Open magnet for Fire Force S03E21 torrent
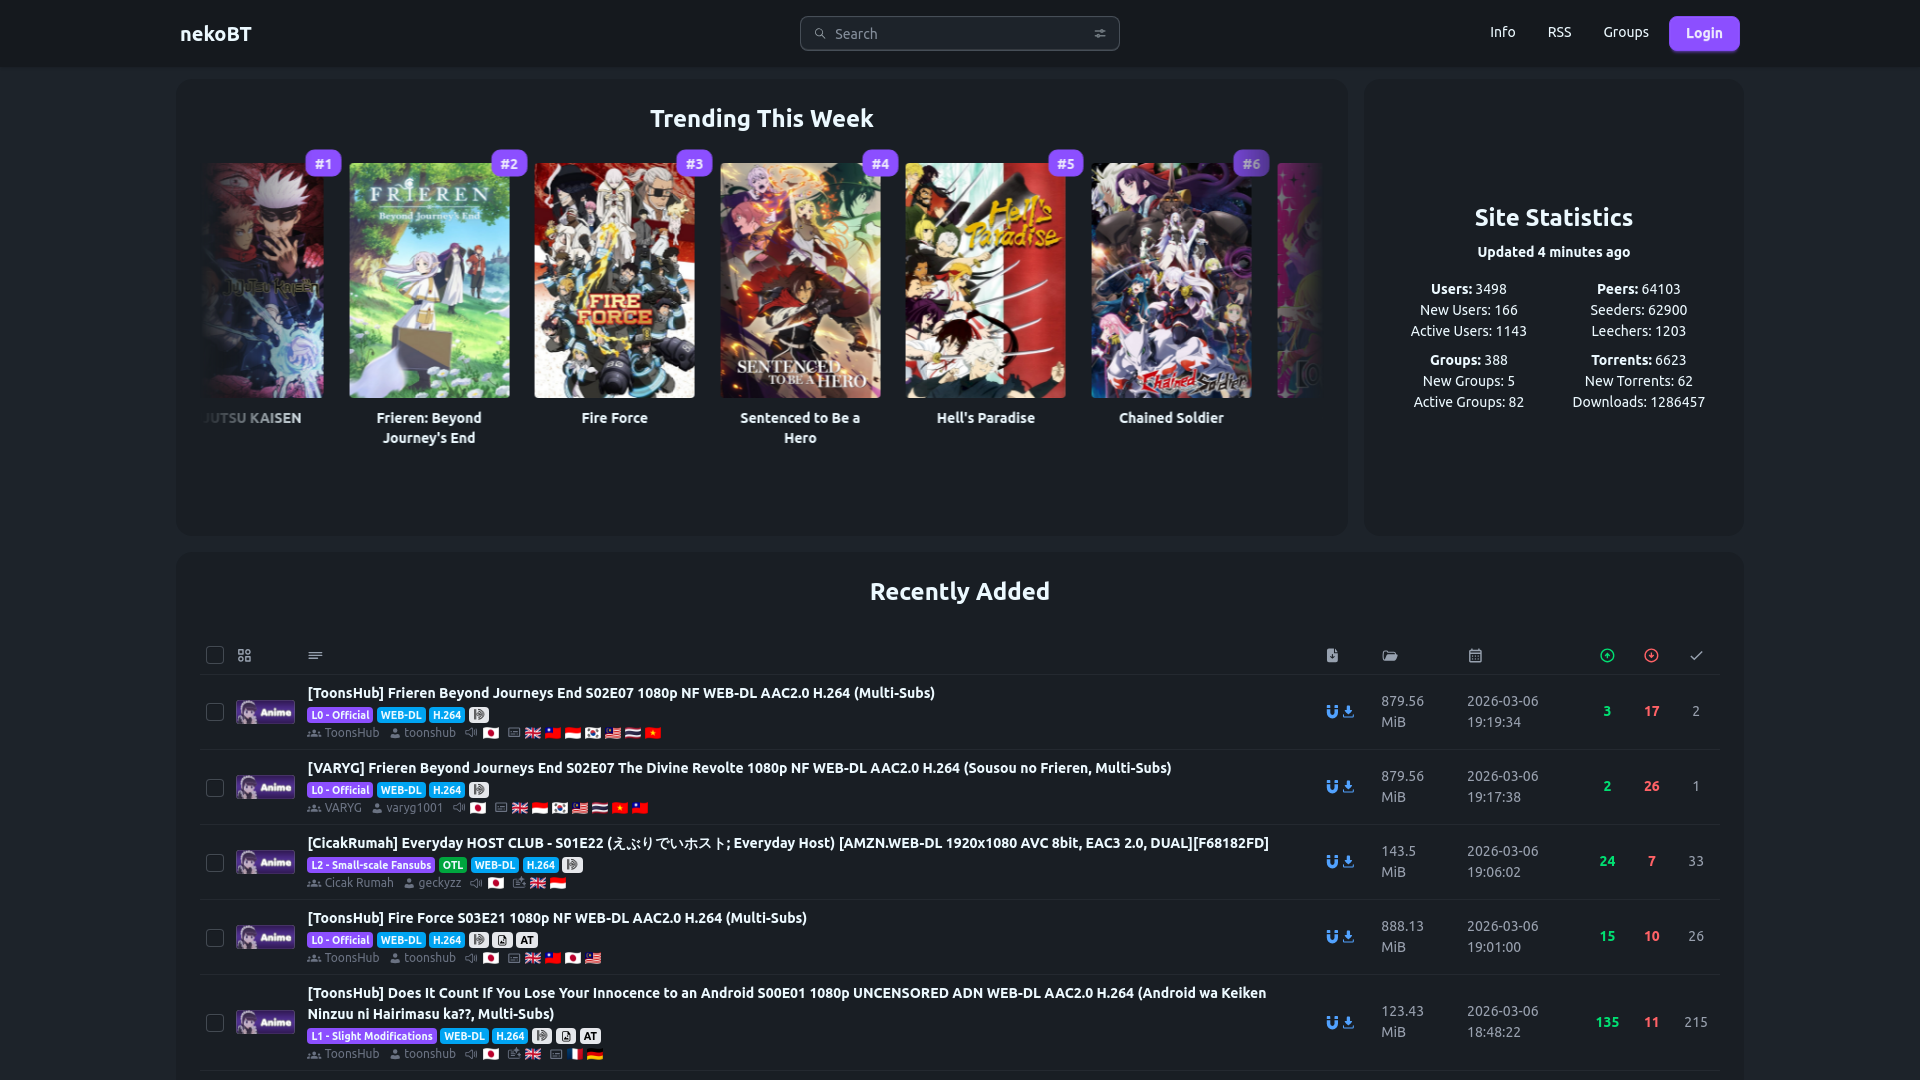The image size is (1920, 1080). point(1332,937)
